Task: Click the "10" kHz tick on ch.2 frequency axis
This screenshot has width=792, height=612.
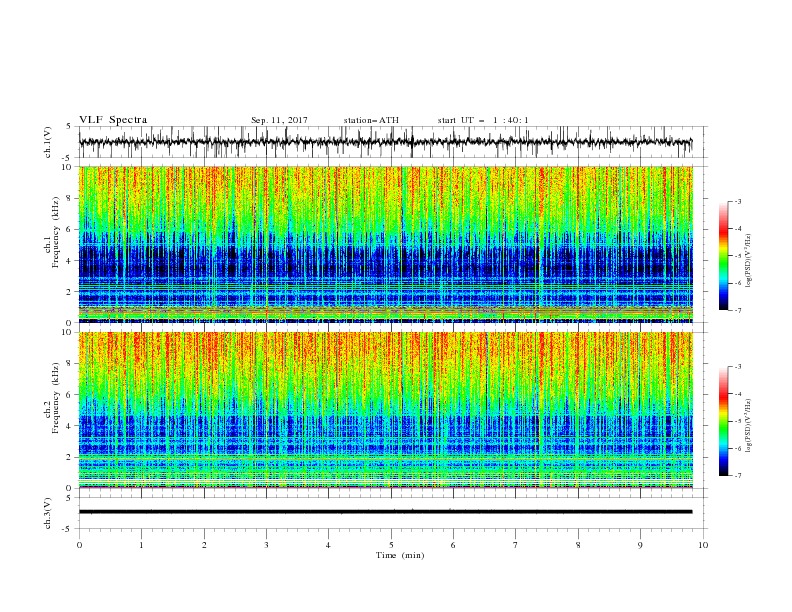Action: click(68, 332)
